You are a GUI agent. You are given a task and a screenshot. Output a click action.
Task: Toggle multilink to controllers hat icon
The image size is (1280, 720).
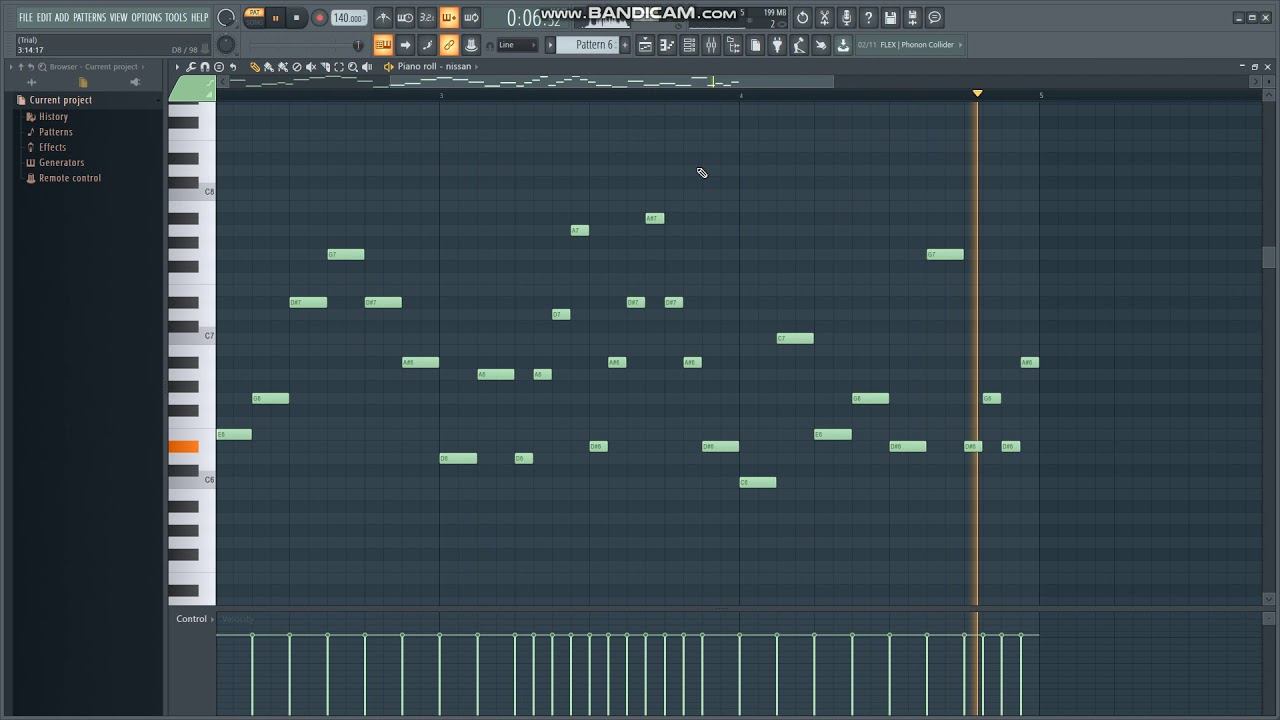pyautogui.click(x=471, y=45)
